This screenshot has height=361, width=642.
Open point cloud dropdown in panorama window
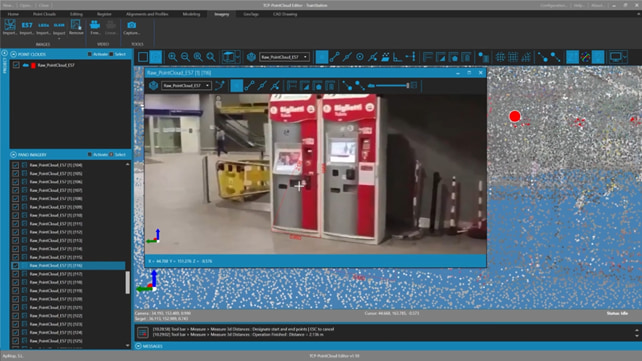pyautogui.click(x=186, y=86)
